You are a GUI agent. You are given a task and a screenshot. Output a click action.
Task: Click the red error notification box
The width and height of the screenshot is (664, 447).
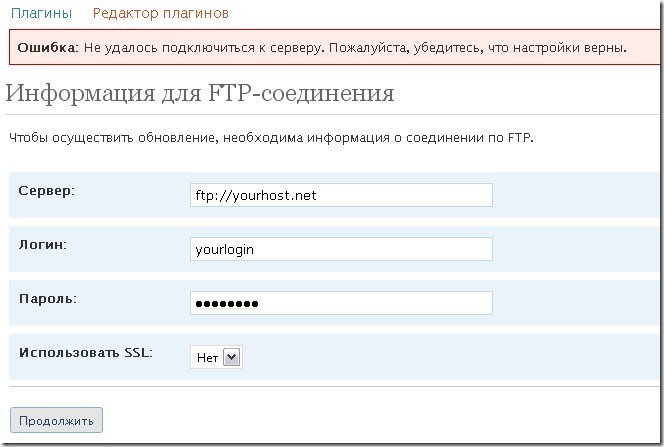pyautogui.click(x=330, y=48)
